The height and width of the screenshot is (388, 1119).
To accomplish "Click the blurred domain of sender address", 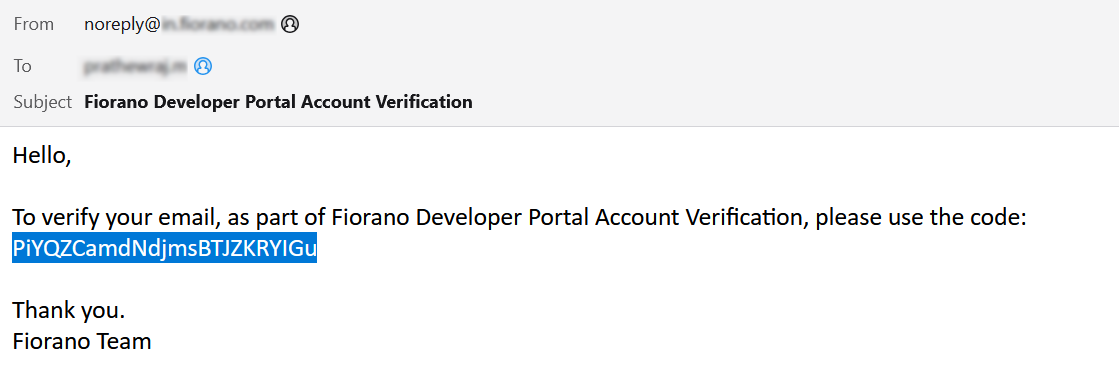I will 218,24.
